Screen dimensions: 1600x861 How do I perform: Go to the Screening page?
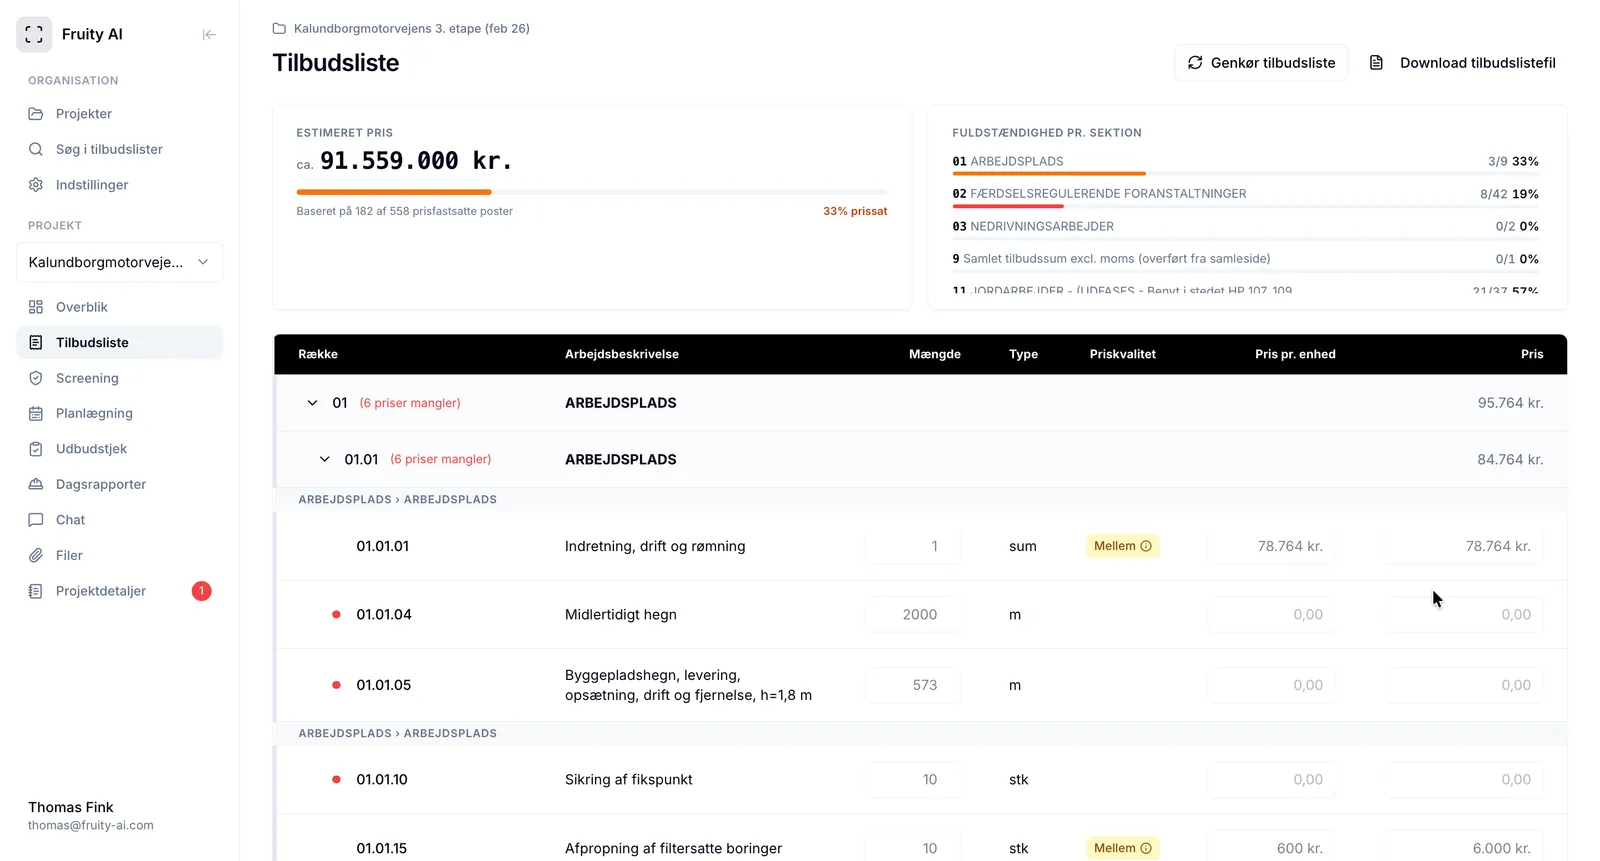tap(120, 378)
